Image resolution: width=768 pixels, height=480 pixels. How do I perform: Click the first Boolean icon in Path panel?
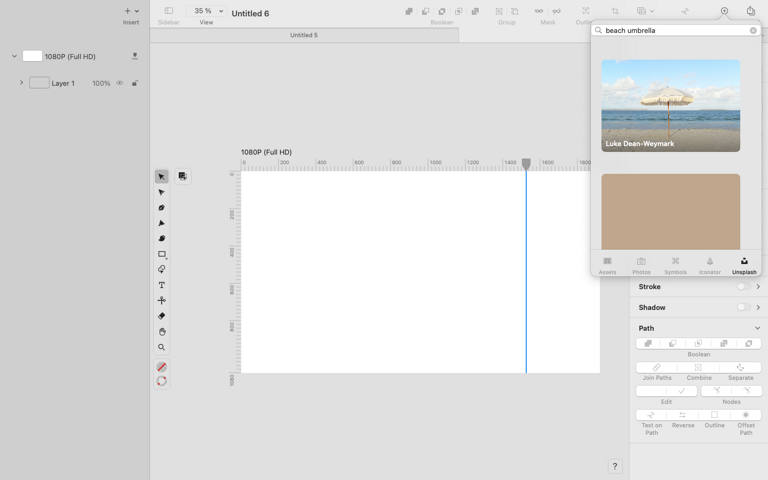tap(648, 343)
